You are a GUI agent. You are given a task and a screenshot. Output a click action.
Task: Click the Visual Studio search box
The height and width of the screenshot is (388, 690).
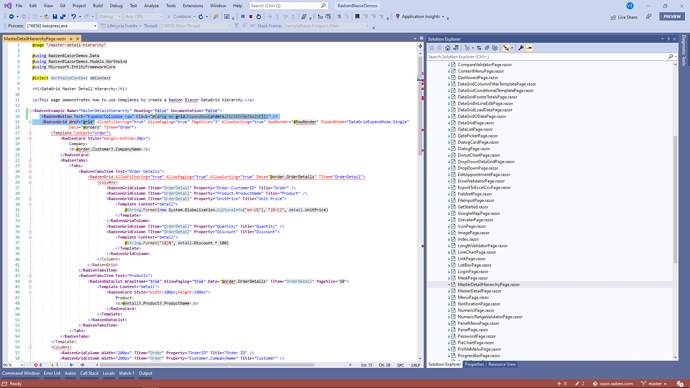point(289,6)
